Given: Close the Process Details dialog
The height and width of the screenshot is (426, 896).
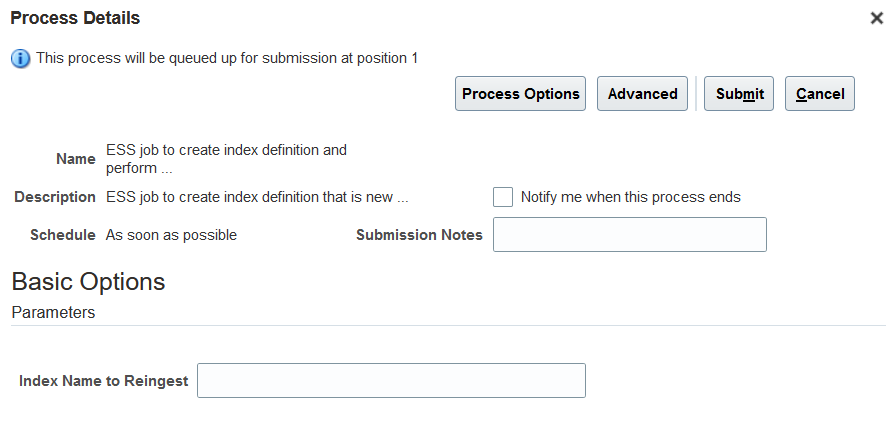Looking at the screenshot, I should click(877, 18).
